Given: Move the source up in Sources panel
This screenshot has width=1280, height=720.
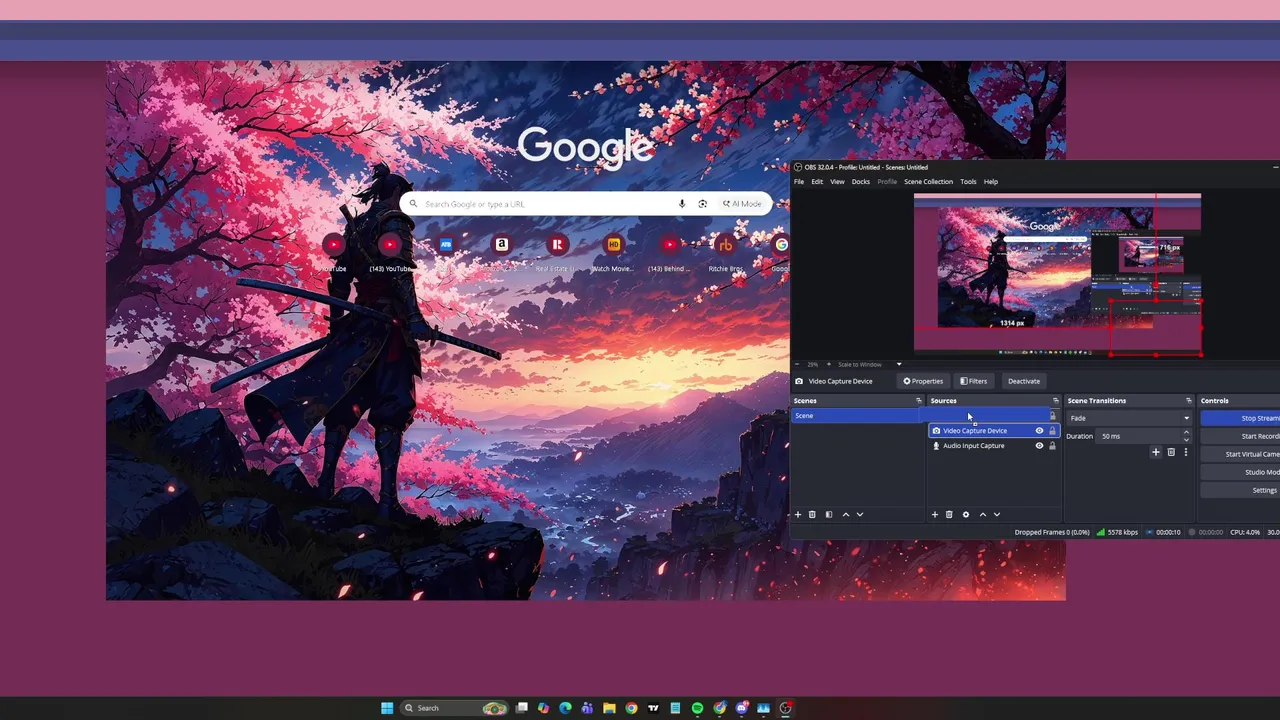Looking at the screenshot, I should (x=982, y=514).
